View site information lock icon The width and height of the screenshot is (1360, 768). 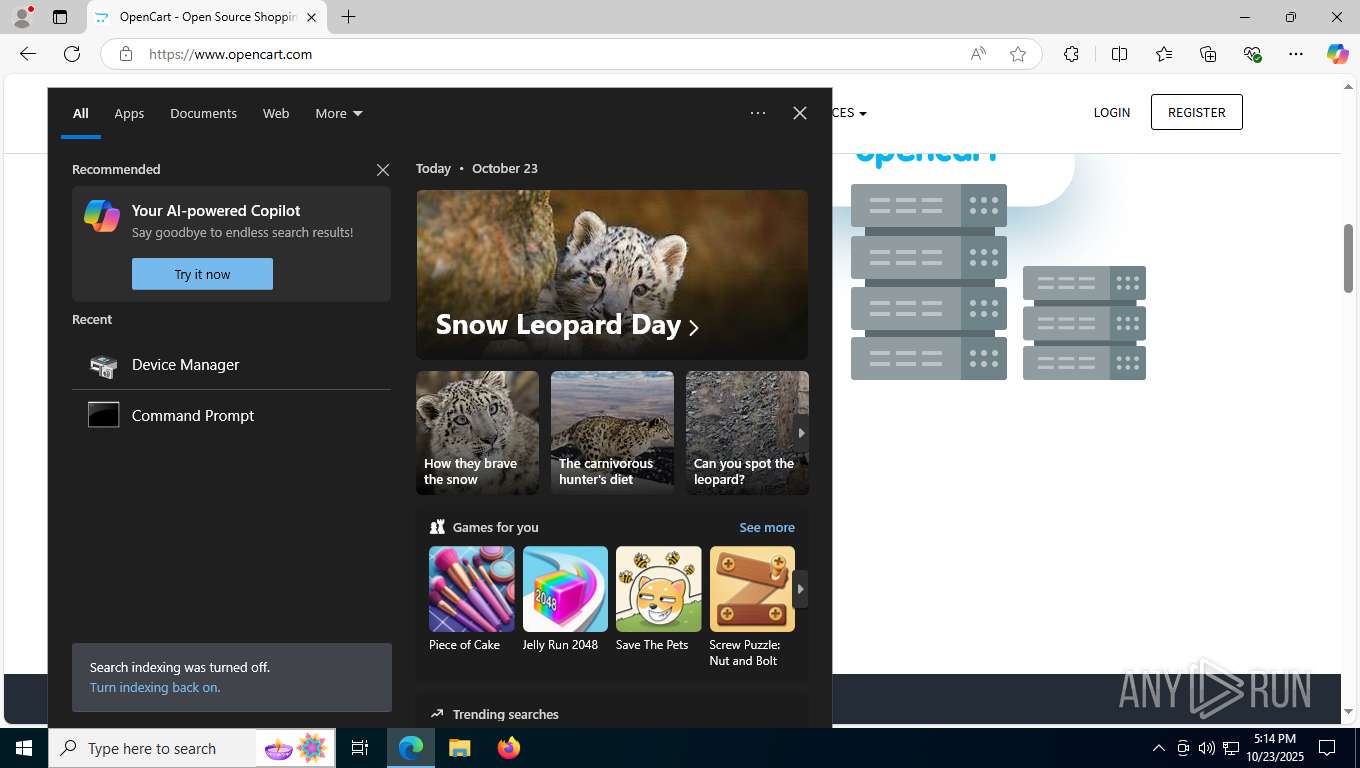pos(125,54)
